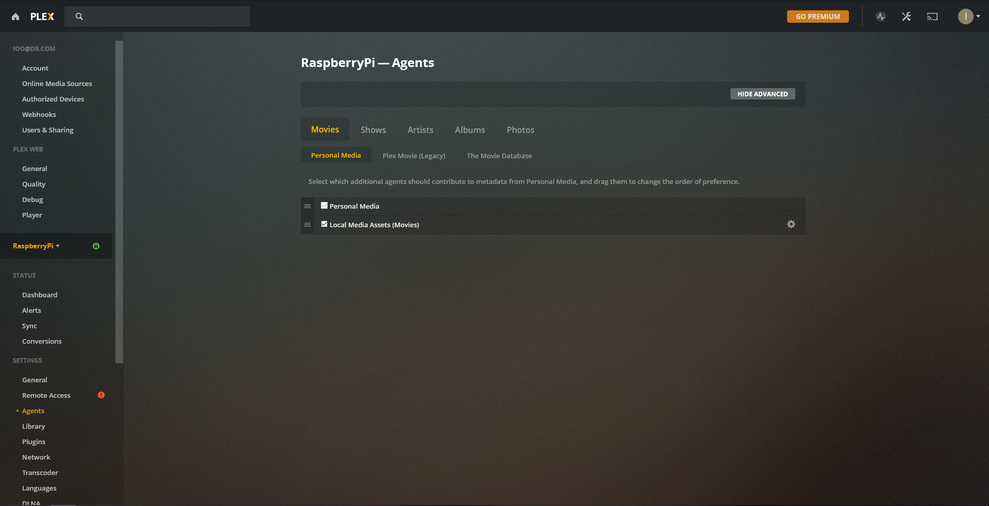Switch to the Artists tab

point(420,130)
